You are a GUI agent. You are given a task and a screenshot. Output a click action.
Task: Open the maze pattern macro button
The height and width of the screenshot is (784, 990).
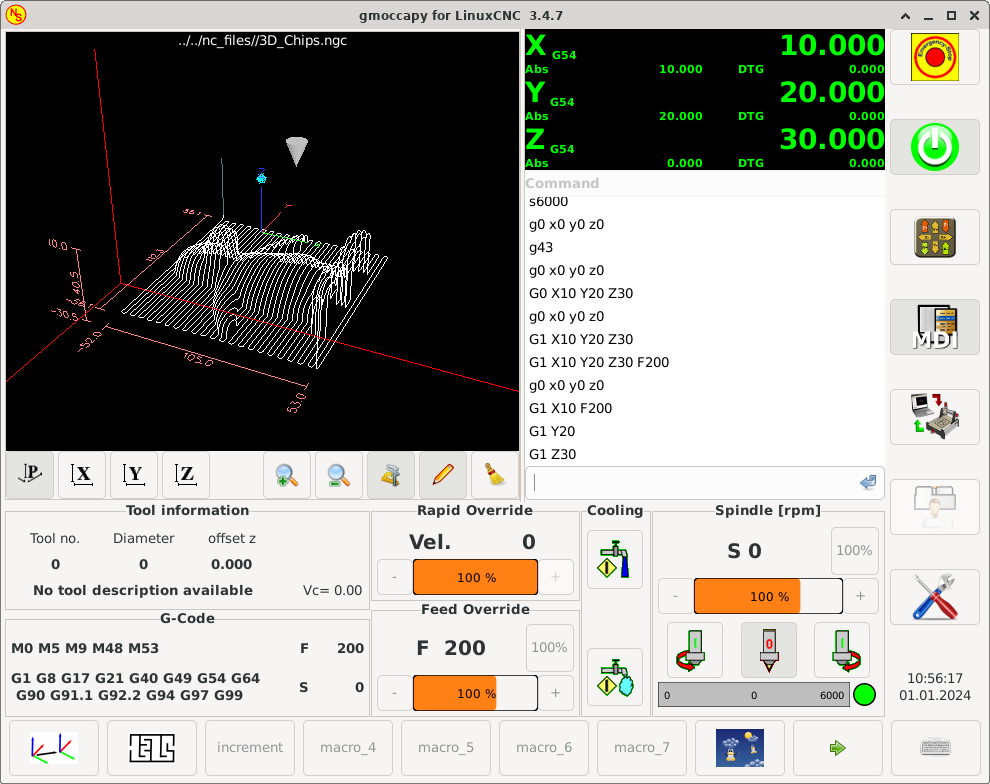click(x=152, y=748)
